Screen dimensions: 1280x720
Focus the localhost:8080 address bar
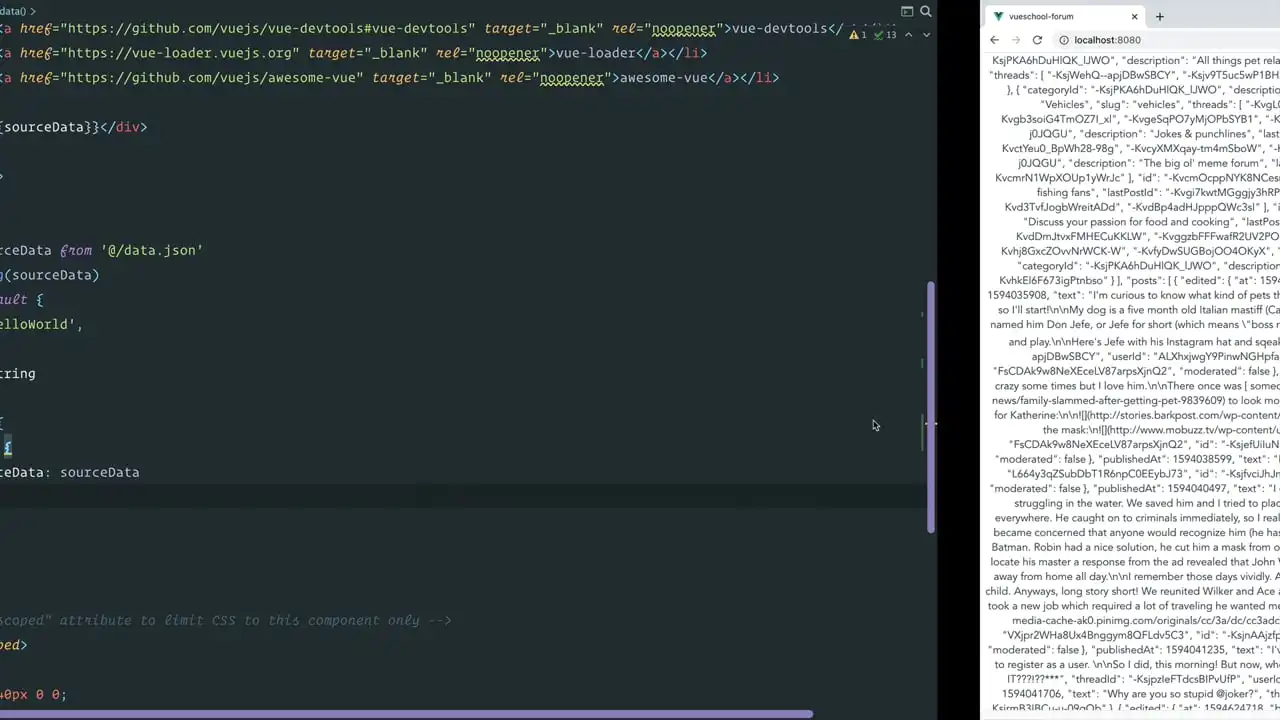pyautogui.click(x=1107, y=40)
